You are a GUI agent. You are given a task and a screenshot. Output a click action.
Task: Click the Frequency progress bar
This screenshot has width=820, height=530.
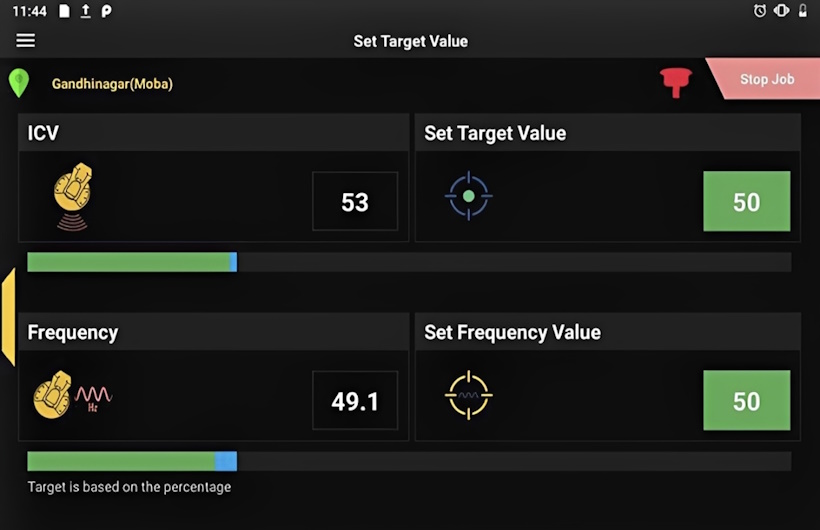pos(408,461)
